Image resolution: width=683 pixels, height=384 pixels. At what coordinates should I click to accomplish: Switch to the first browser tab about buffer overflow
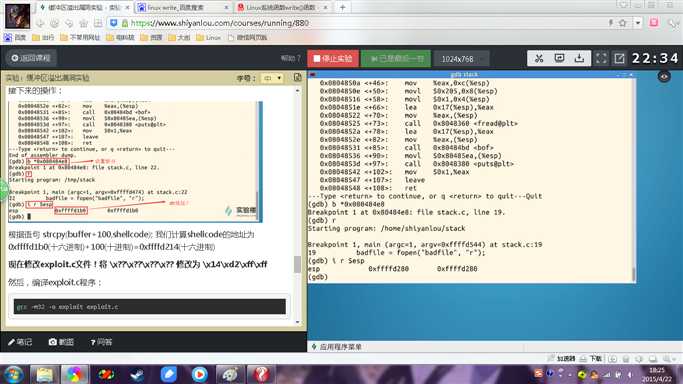pos(84,7)
